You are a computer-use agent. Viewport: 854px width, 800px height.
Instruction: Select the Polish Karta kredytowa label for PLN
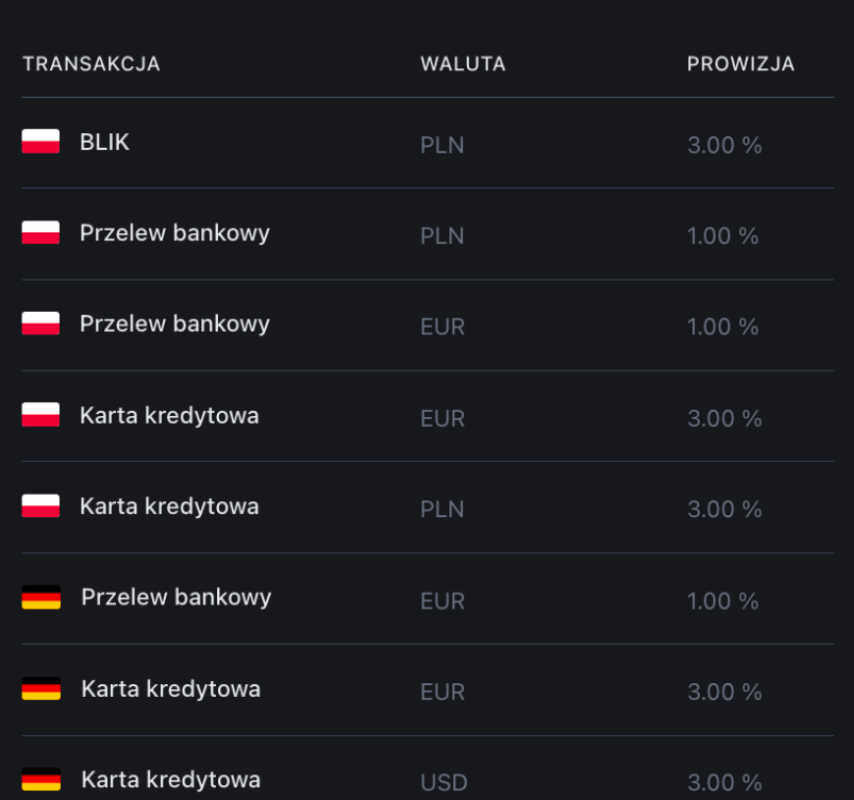(x=169, y=506)
